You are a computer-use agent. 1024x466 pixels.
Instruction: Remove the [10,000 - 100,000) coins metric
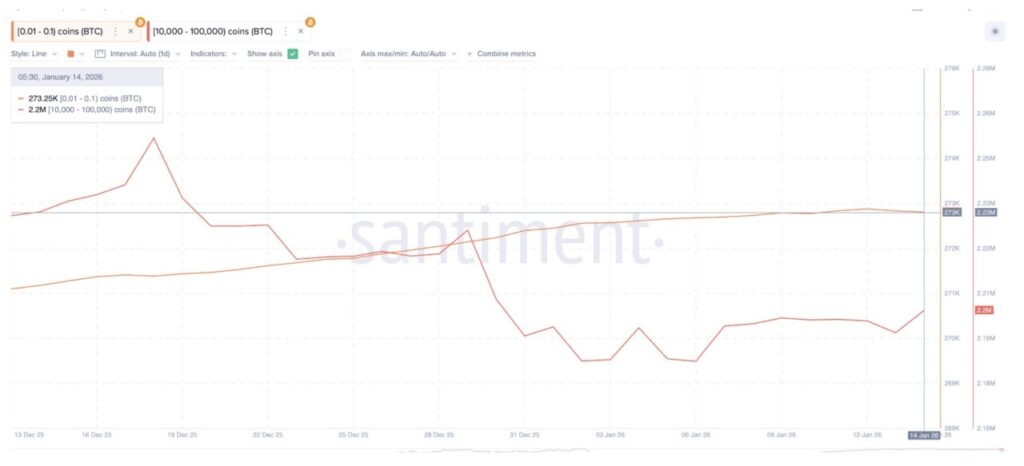pyautogui.click(x=301, y=31)
